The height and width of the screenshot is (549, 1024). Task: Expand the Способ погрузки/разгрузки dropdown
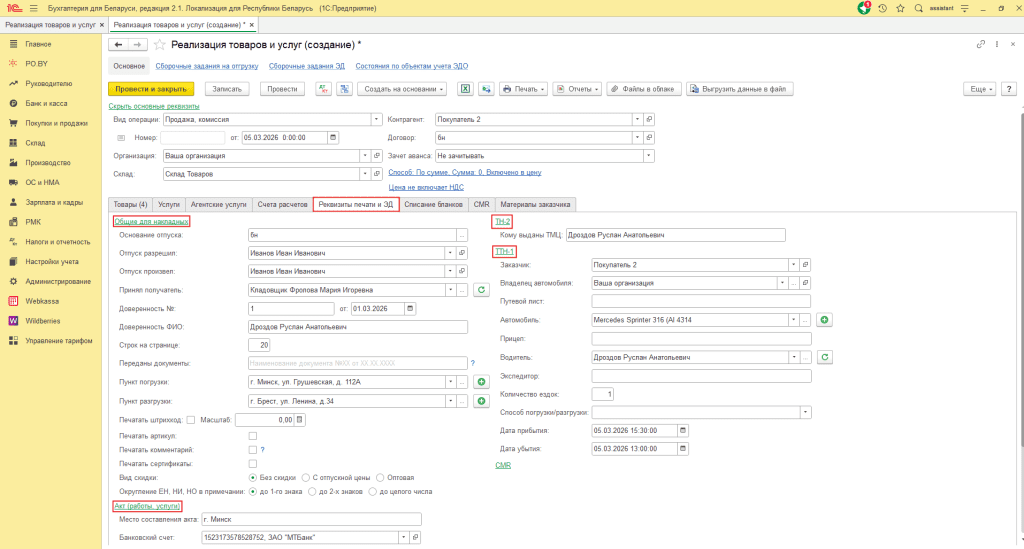[805, 412]
